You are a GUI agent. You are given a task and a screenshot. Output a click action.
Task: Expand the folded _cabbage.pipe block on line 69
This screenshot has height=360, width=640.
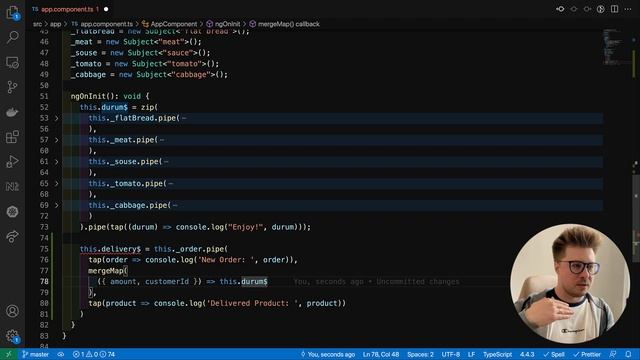pos(56,205)
